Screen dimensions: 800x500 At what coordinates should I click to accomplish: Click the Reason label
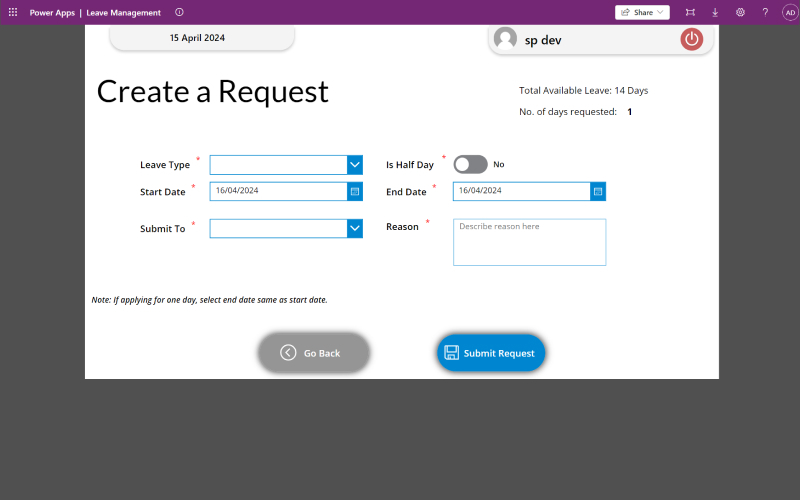point(402,227)
